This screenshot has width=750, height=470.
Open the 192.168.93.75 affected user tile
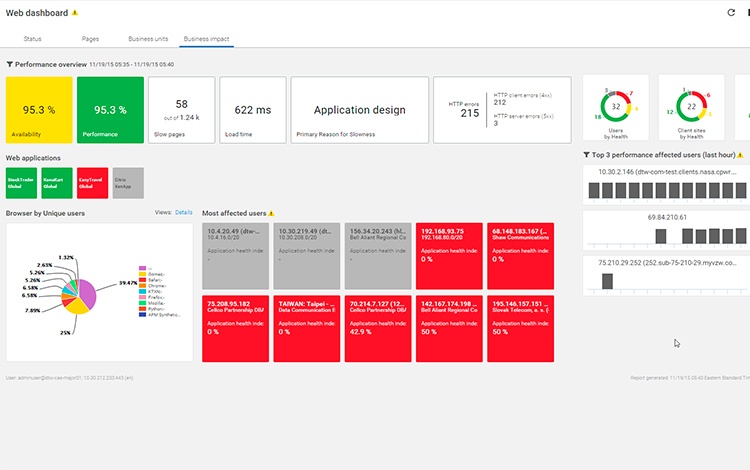coord(449,256)
